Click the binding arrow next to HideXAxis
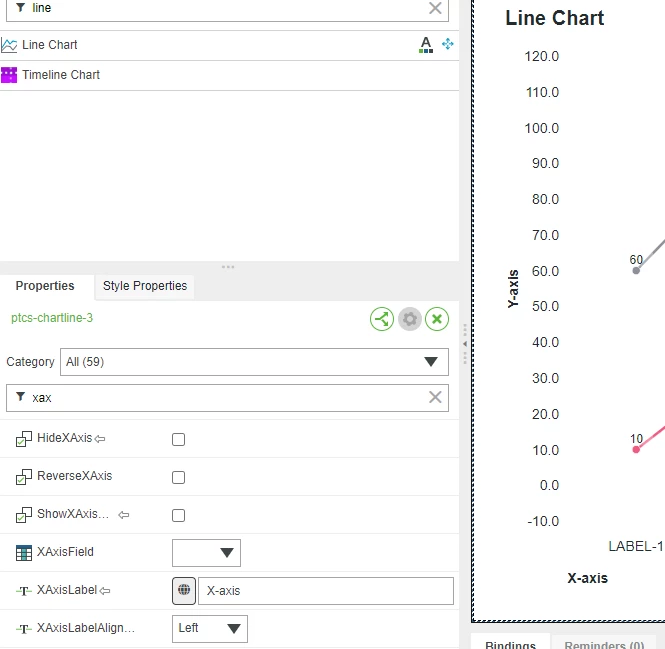 click(x=100, y=439)
